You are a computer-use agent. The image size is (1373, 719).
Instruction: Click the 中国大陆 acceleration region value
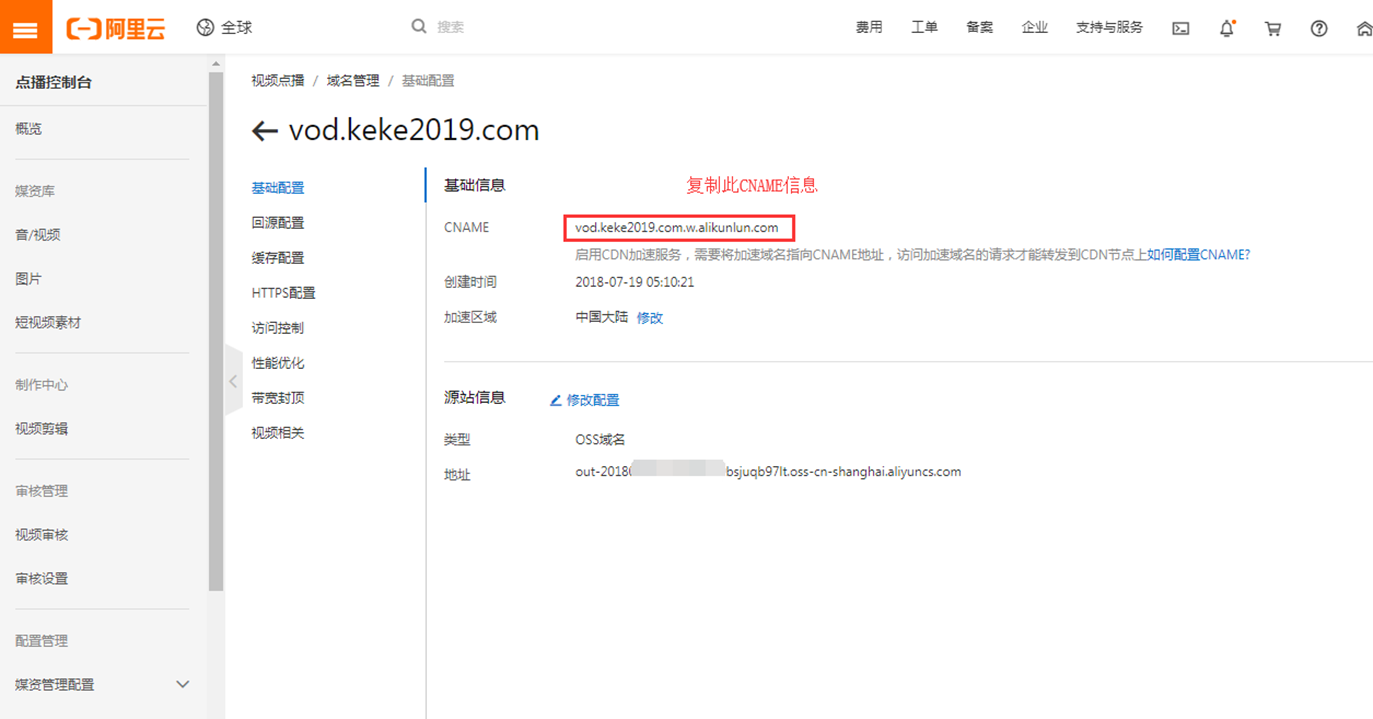click(x=602, y=317)
